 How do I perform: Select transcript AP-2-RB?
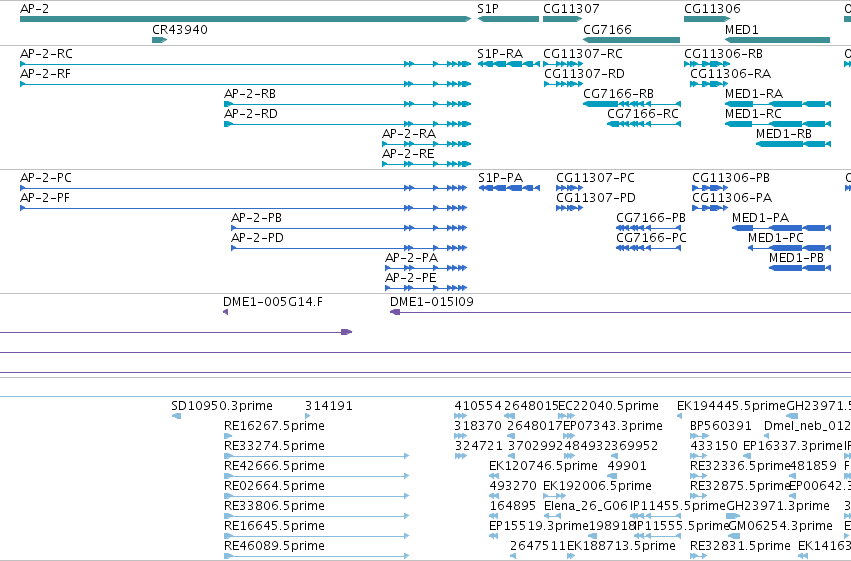[347, 104]
